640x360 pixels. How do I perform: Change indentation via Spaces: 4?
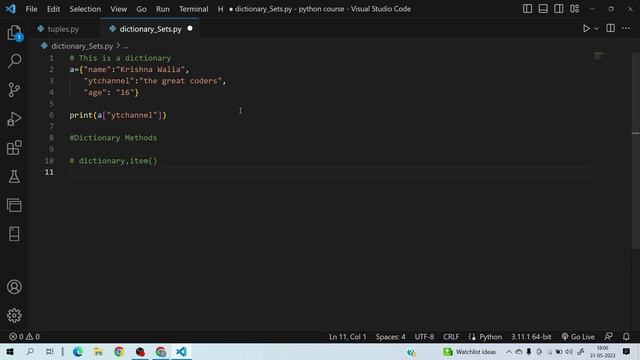pyautogui.click(x=390, y=337)
